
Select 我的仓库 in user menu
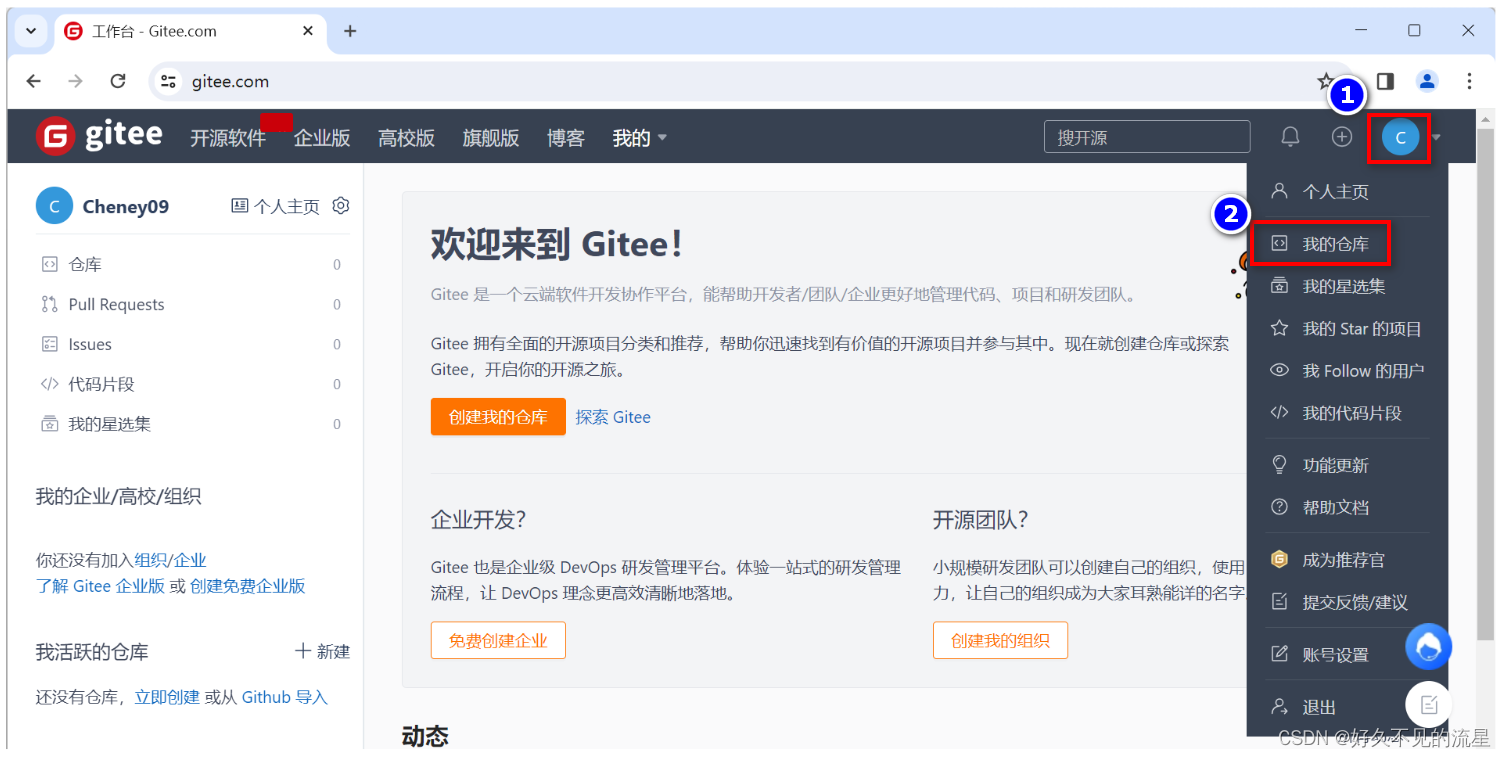tap(1347, 243)
